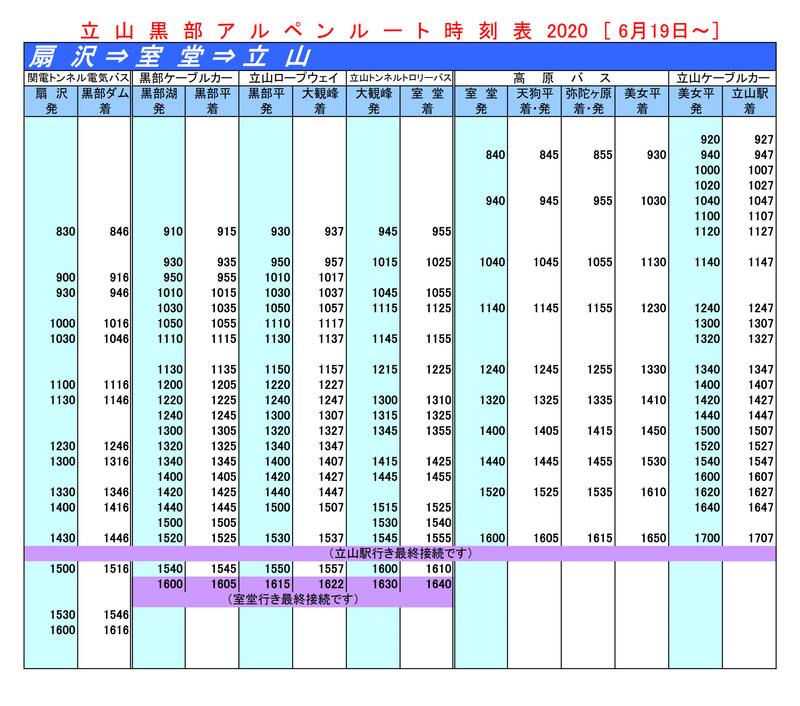Click the '室堂 着' column header

click(x=427, y=101)
